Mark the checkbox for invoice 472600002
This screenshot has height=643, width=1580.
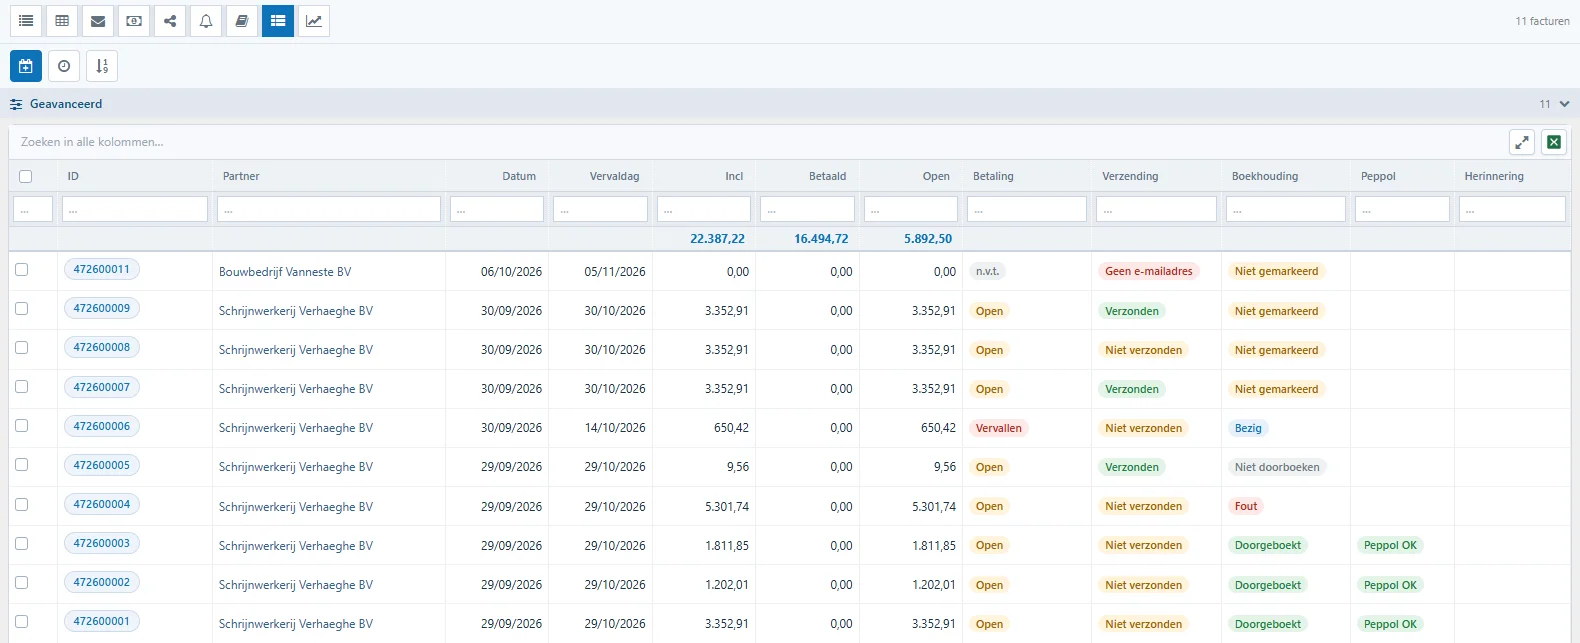[22, 583]
